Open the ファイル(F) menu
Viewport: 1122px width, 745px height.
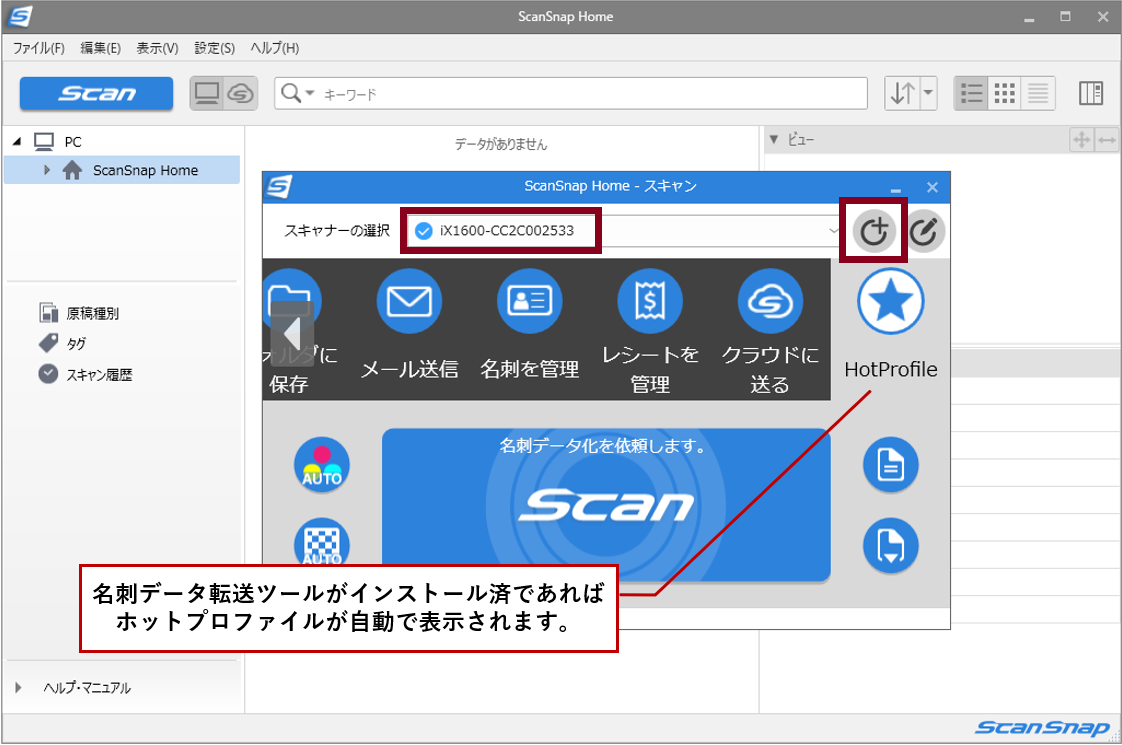click(39, 48)
